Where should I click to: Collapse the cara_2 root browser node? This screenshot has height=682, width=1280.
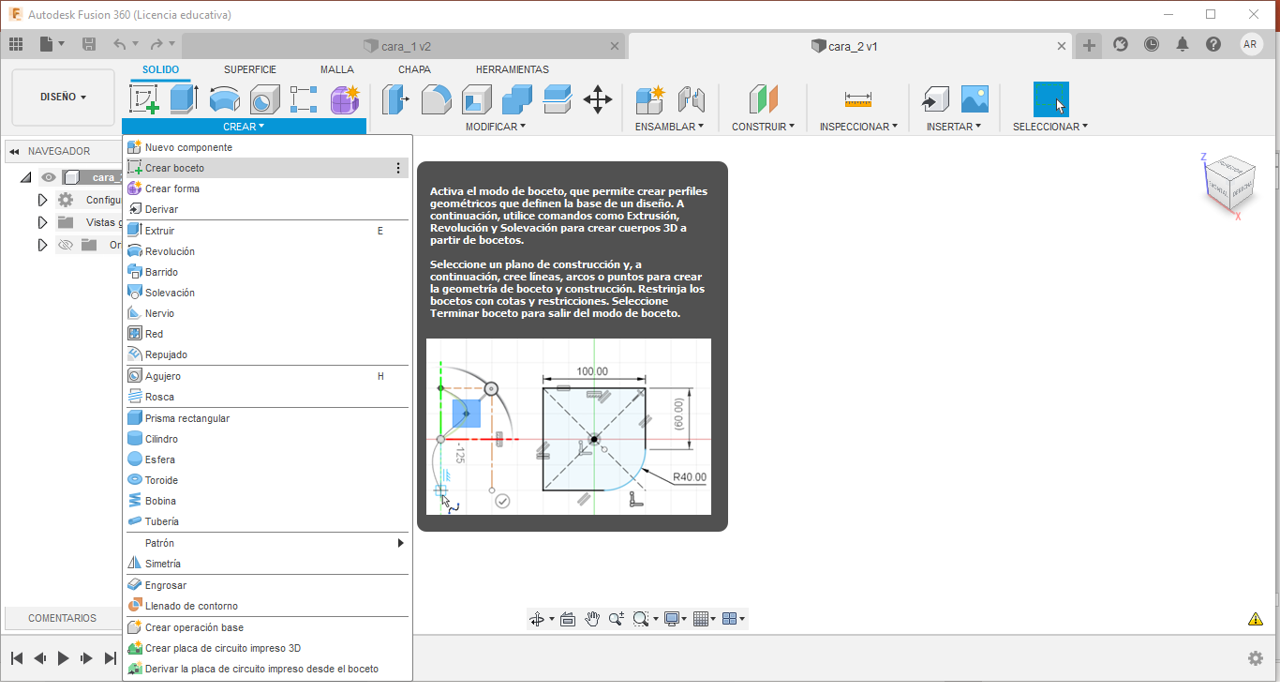tap(27, 178)
